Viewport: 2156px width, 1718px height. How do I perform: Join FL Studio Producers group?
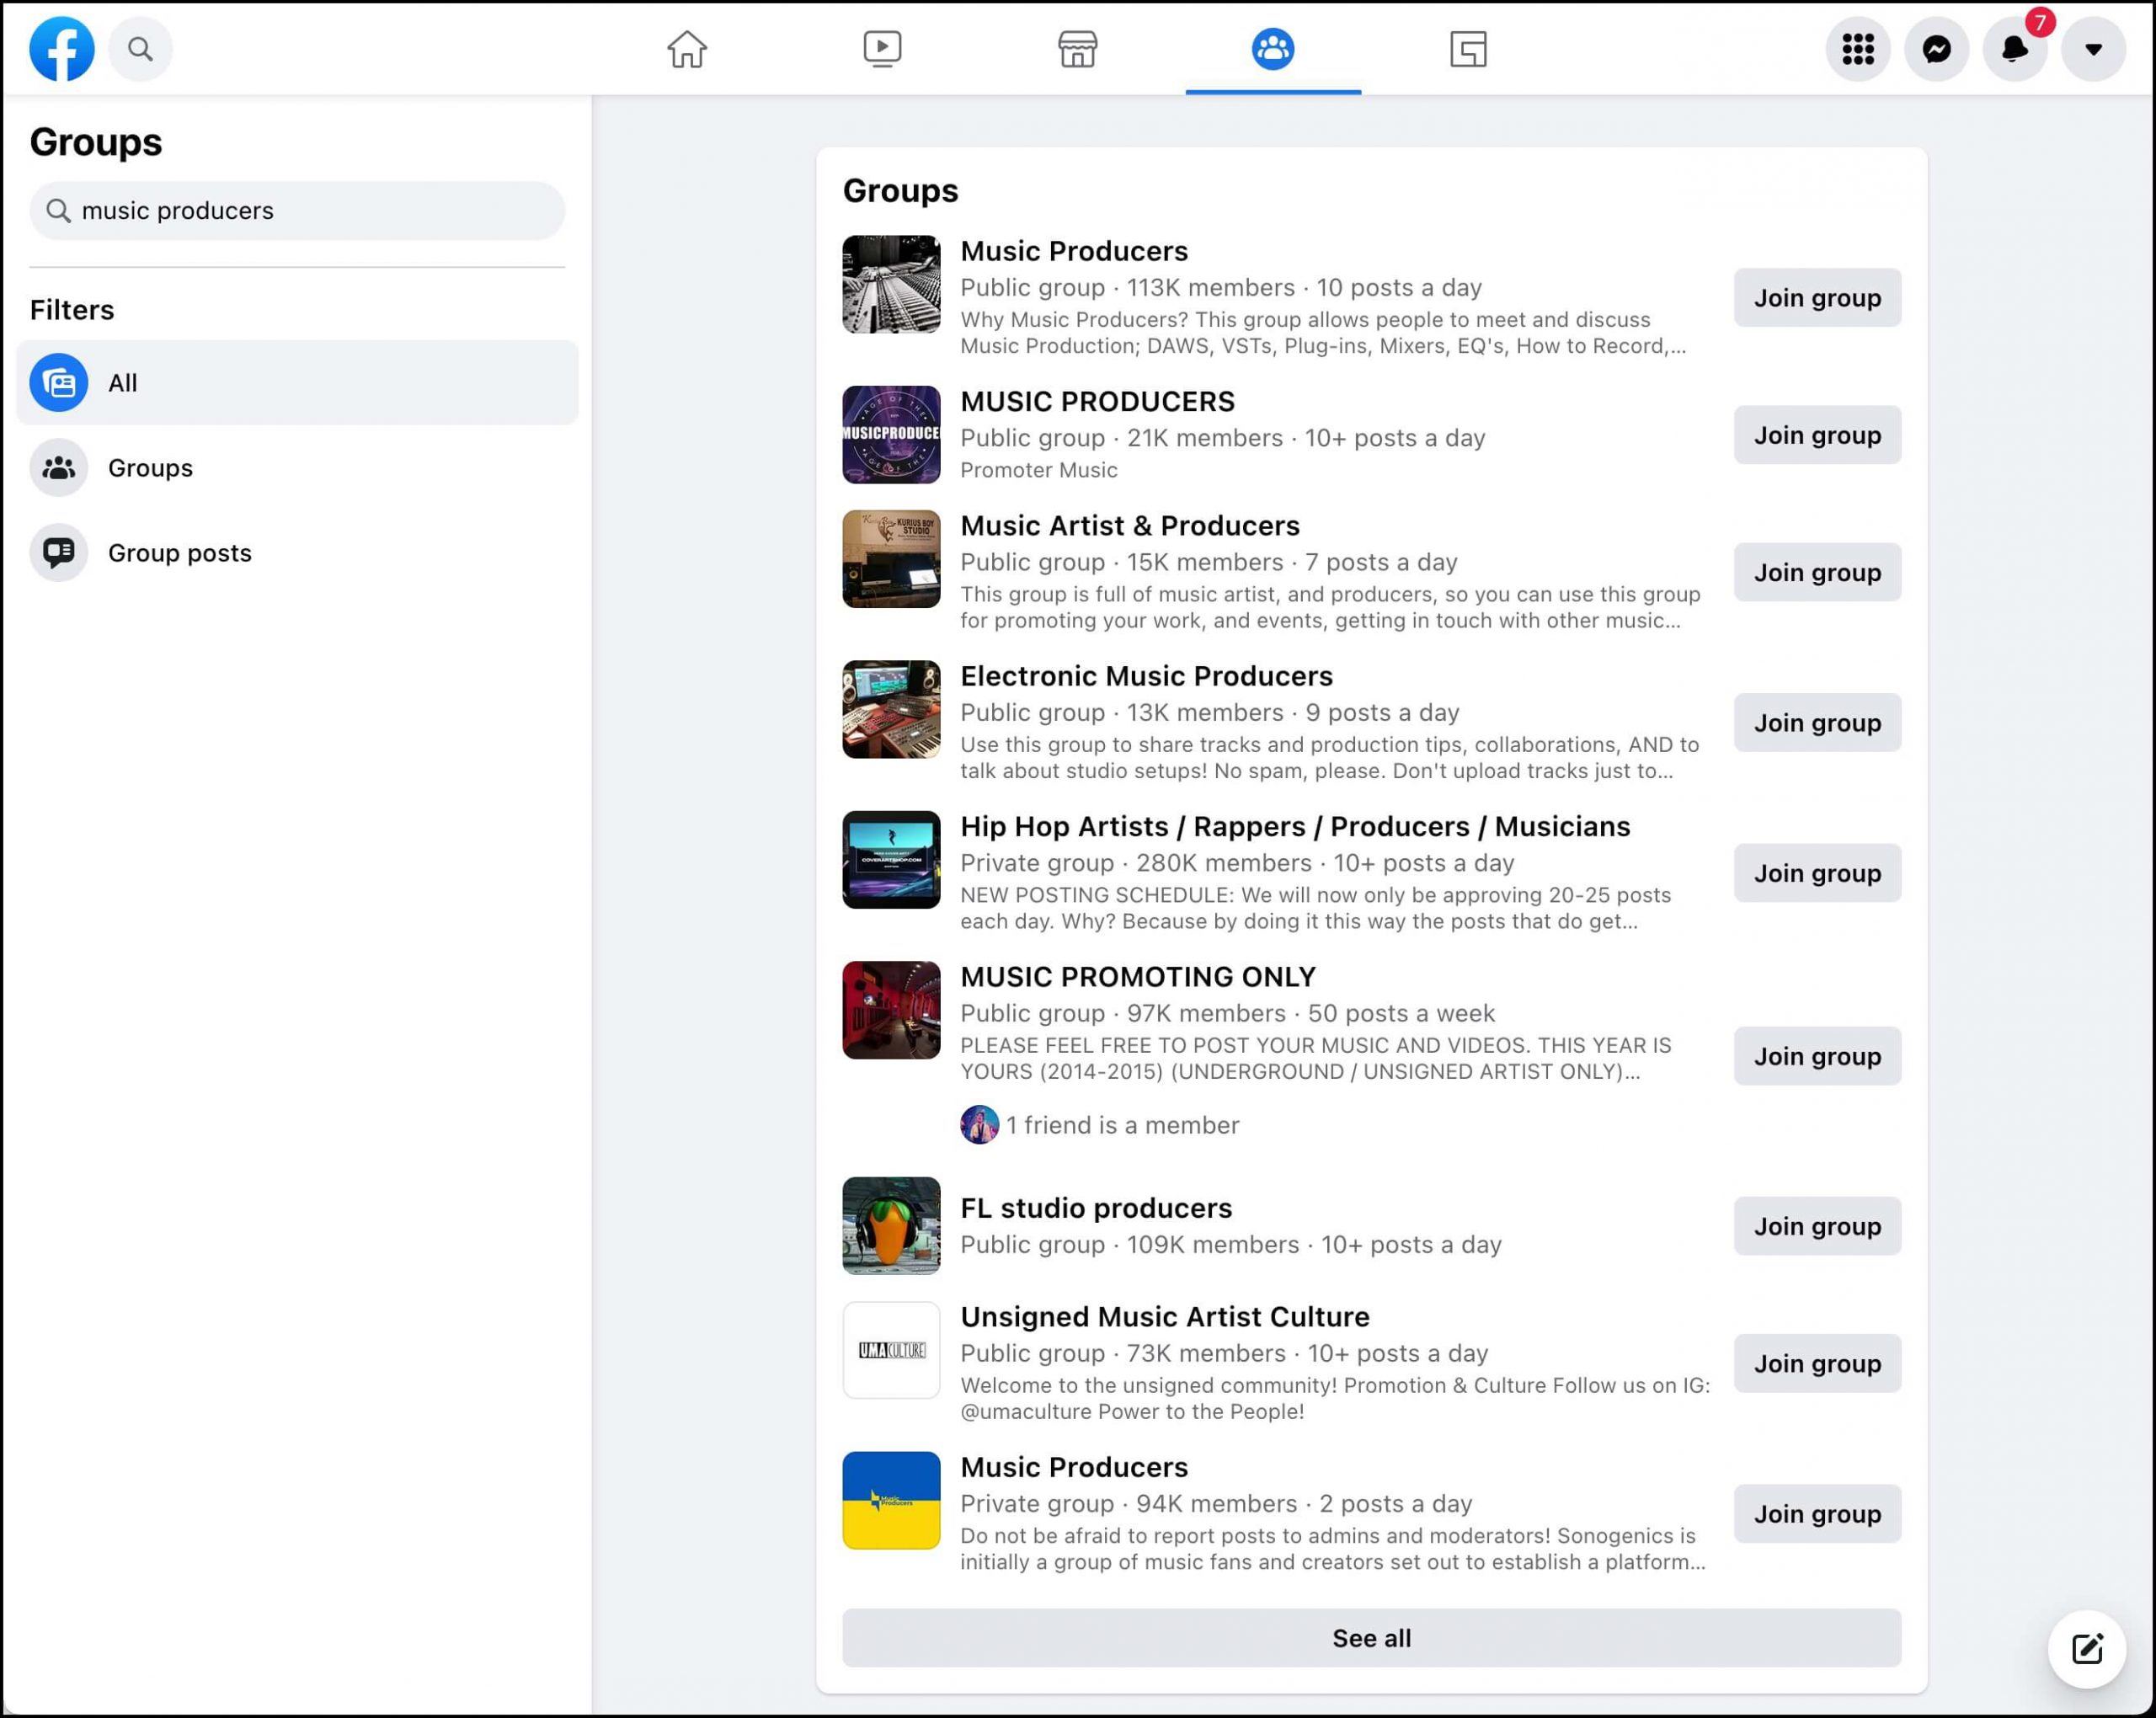pyautogui.click(x=1816, y=1225)
